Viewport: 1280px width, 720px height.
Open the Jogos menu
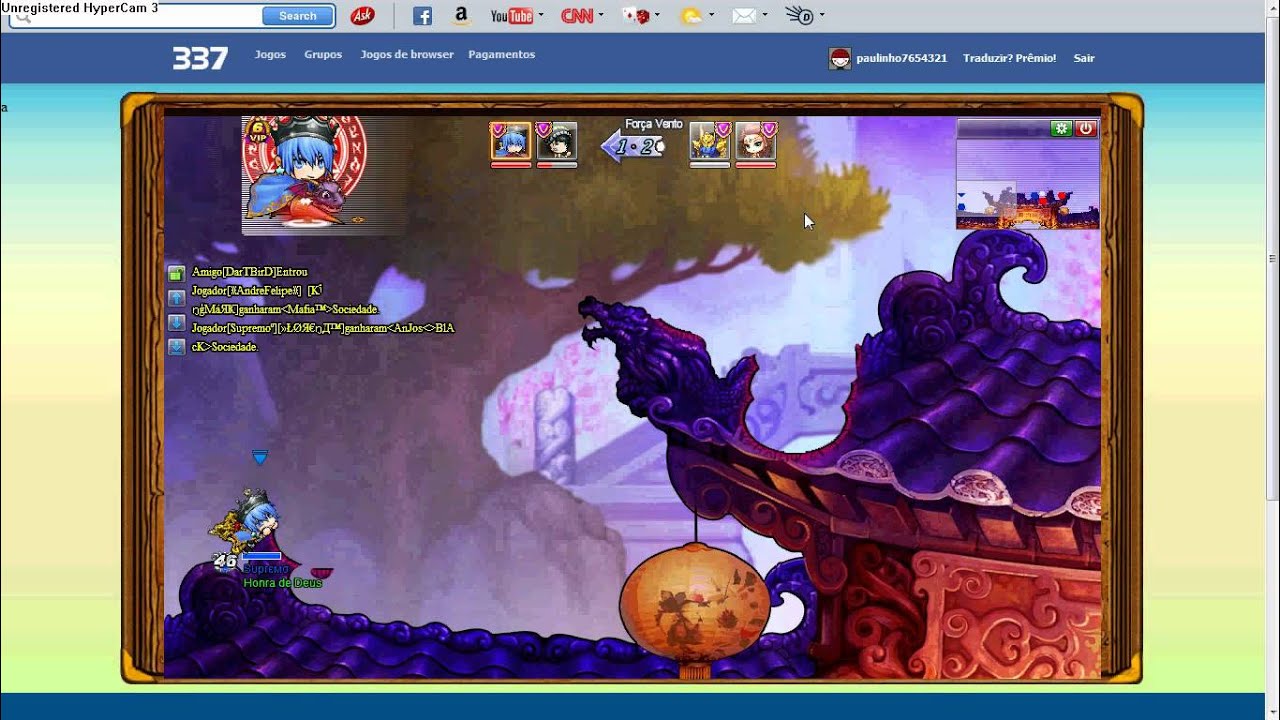tap(270, 55)
